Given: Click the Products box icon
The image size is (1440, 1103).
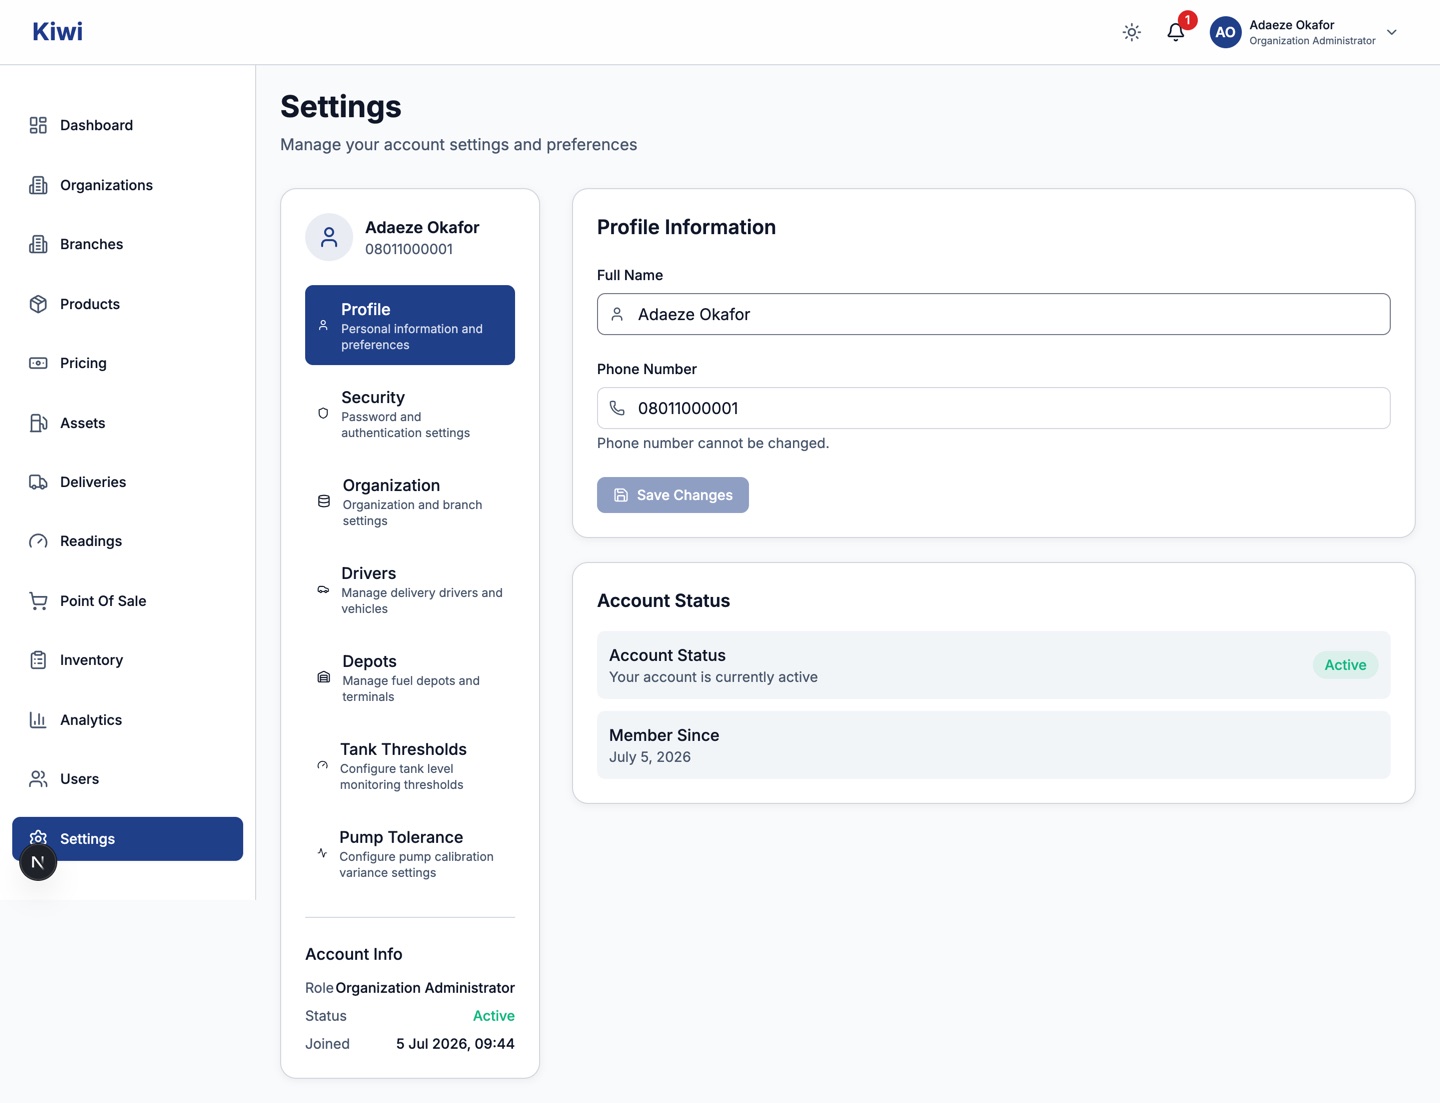Looking at the screenshot, I should pyautogui.click(x=38, y=304).
